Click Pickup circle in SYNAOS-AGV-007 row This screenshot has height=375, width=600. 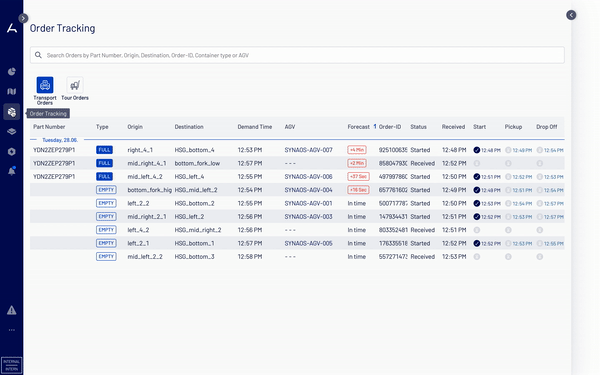[508, 150]
